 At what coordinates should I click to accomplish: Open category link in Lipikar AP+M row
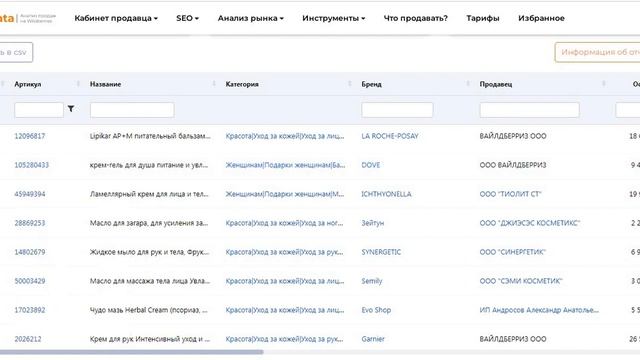(x=285, y=136)
